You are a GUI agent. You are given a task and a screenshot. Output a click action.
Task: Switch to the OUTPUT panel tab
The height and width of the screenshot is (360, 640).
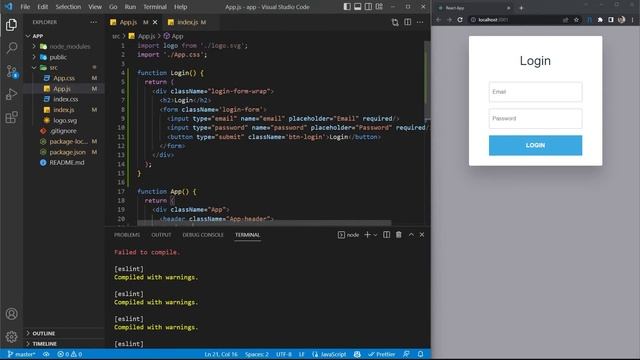click(161, 235)
